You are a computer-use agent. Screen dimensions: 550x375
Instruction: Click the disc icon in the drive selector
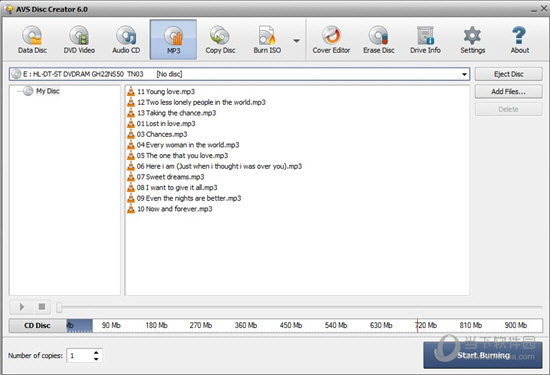click(16, 74)
